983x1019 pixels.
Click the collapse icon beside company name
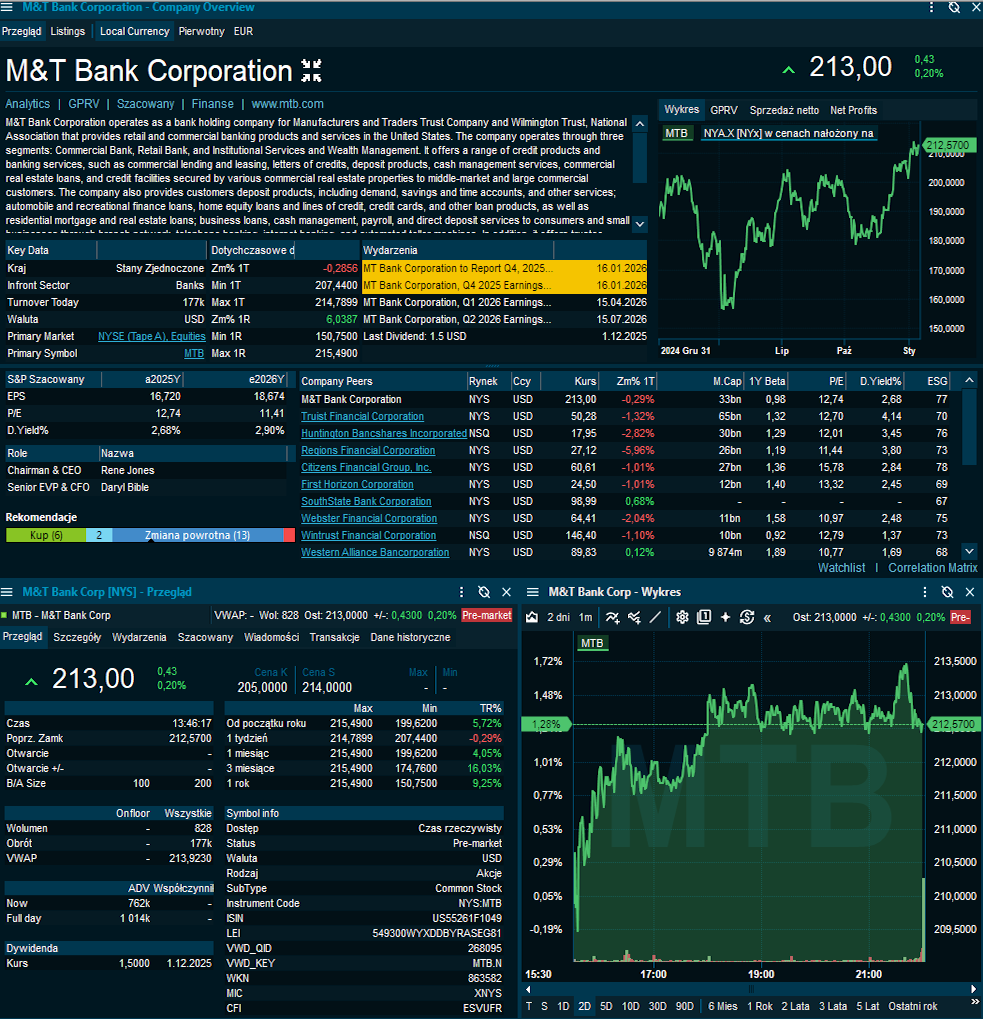point(312,71)
